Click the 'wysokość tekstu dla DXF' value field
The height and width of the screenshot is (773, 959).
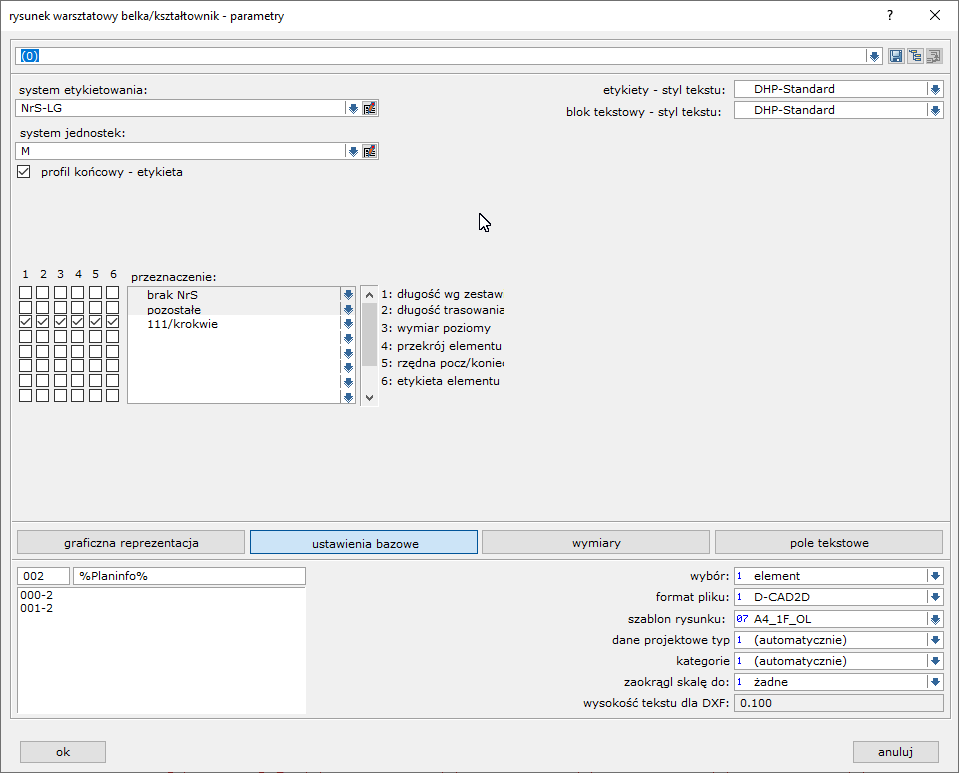pyautogui.click(x=839, y=703)
